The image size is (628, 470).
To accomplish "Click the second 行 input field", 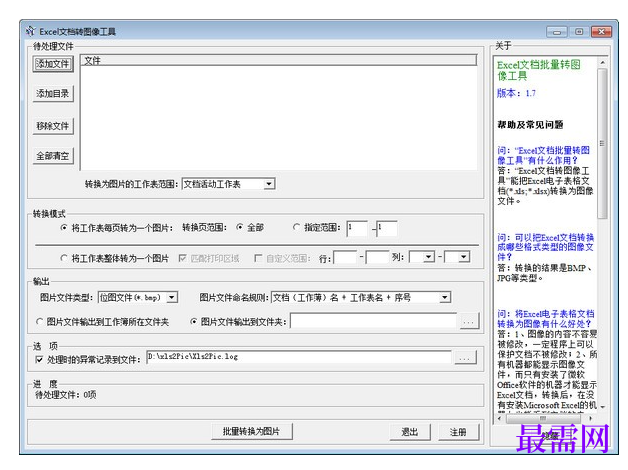I will coord(377,257).
